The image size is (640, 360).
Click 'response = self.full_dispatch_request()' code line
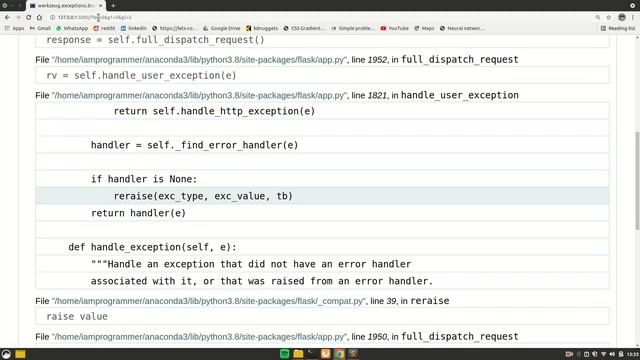pos(322,40)
